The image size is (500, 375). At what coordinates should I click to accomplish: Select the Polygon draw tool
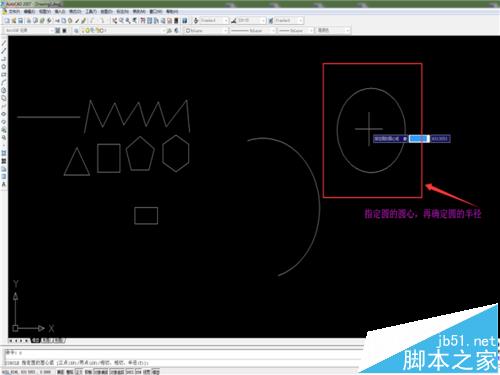coord(4,67)
